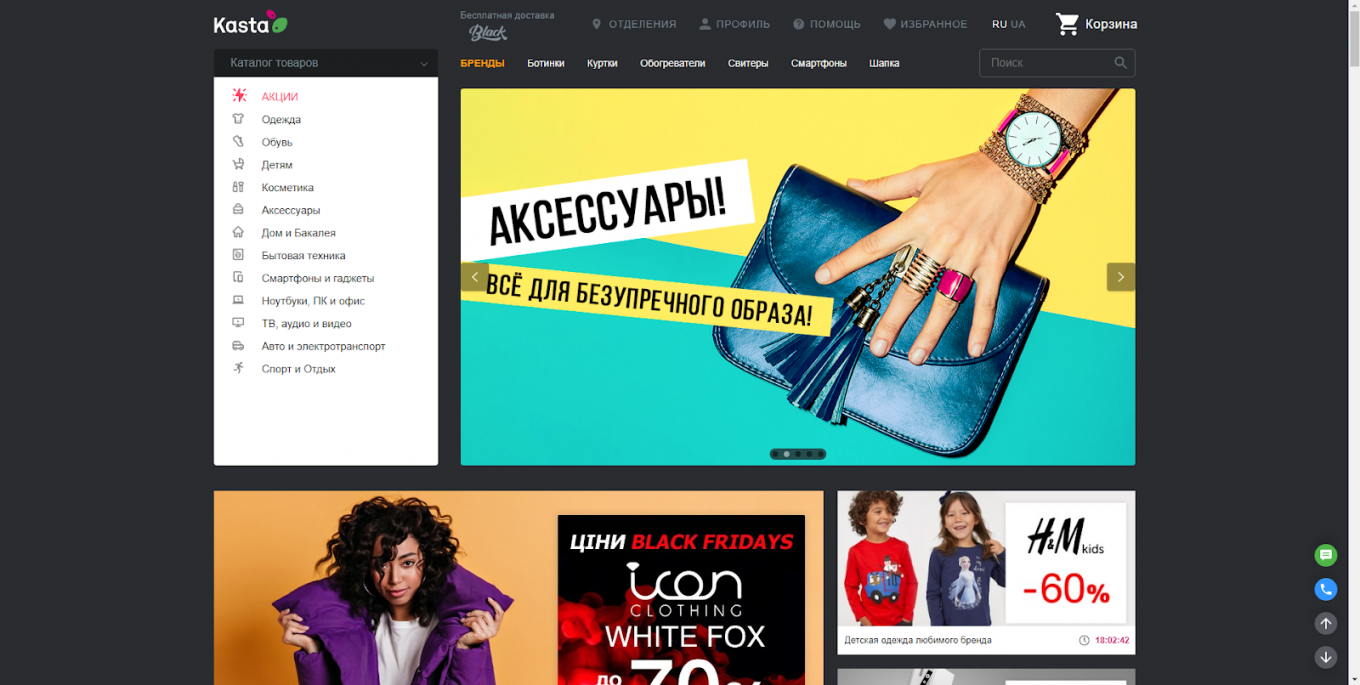Open the Помощь help link

click(827, 23)
